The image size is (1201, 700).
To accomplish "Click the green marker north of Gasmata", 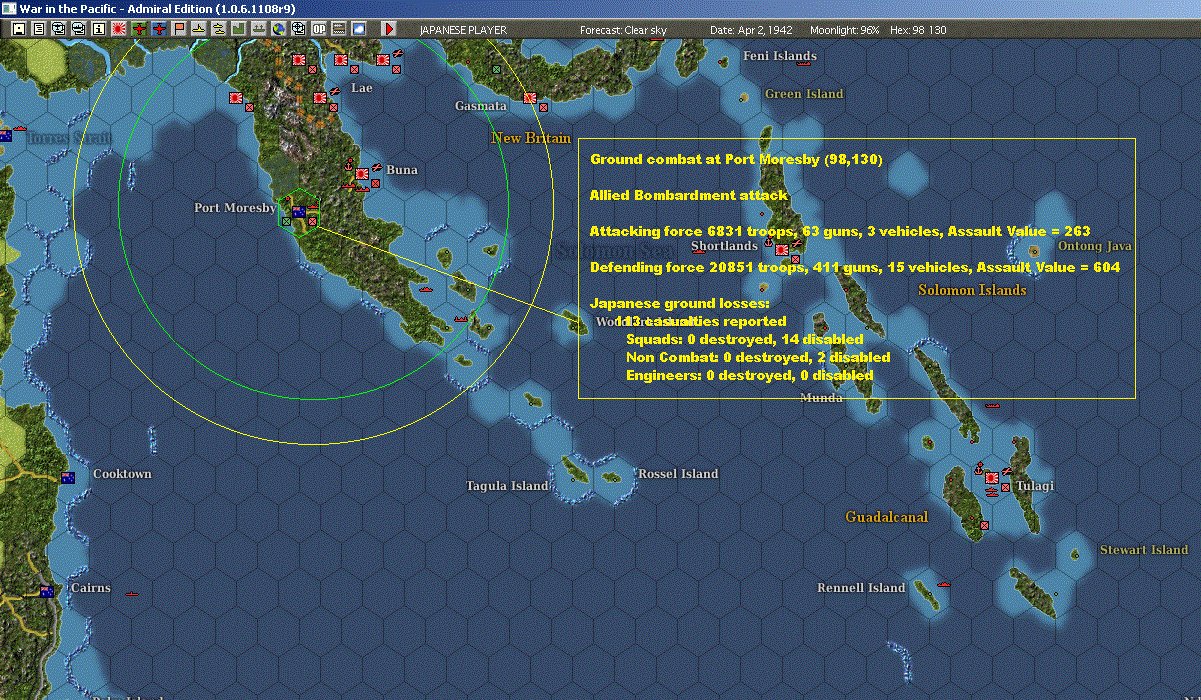I will [496, 69].
